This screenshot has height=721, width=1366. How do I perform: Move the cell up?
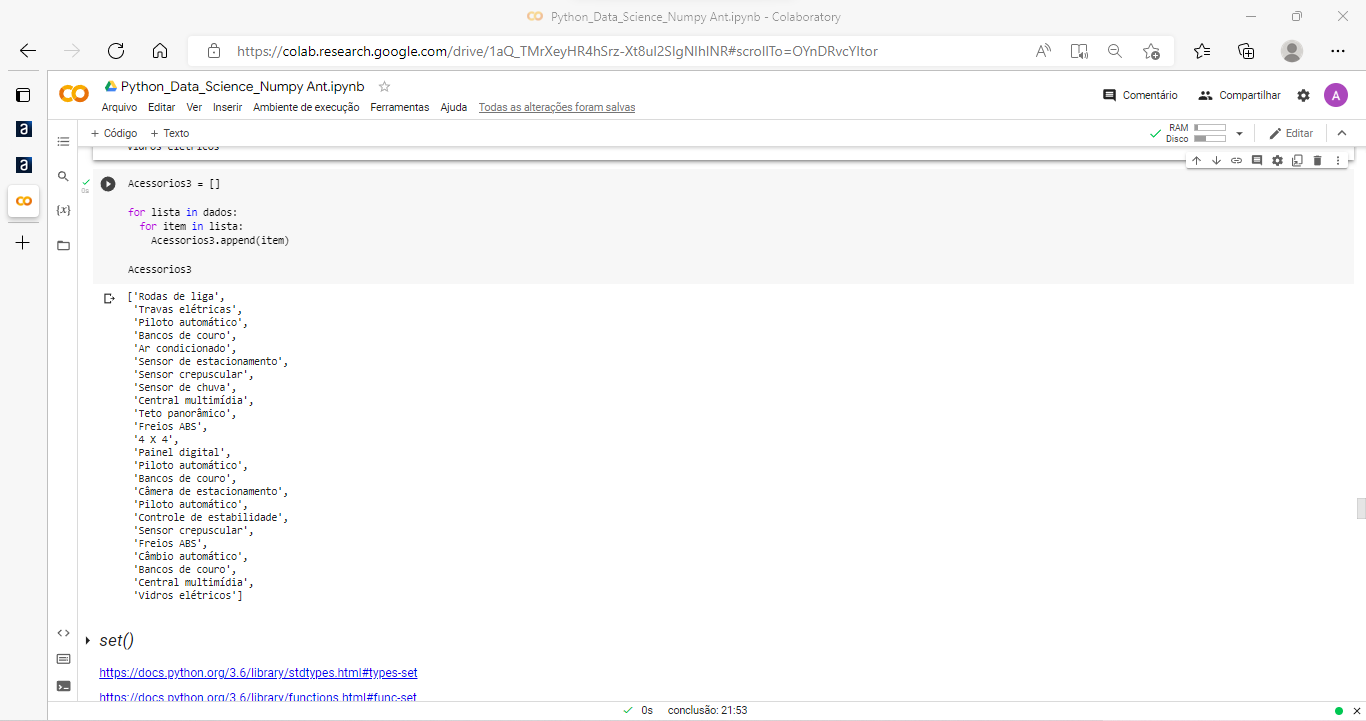pos(1196,160)
